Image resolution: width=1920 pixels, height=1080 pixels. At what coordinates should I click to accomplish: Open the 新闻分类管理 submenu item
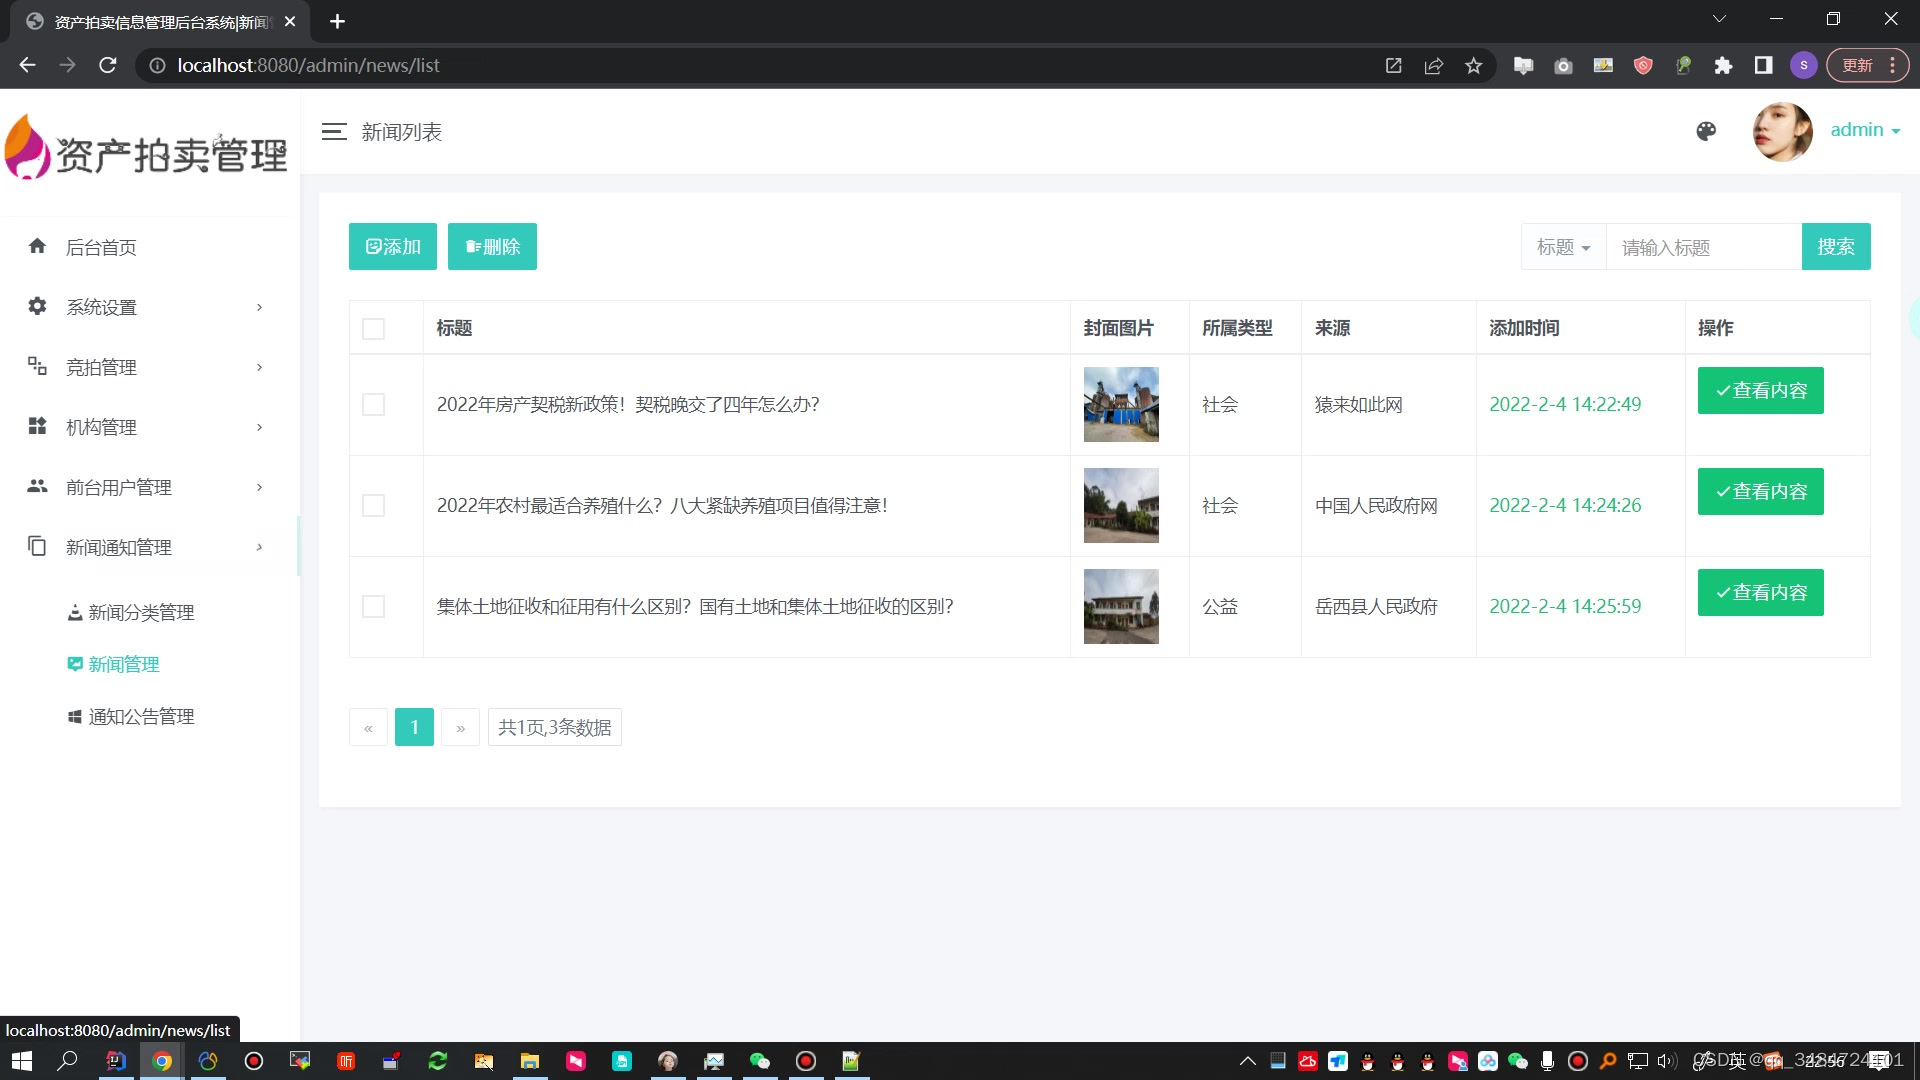(x=141, y=612)
